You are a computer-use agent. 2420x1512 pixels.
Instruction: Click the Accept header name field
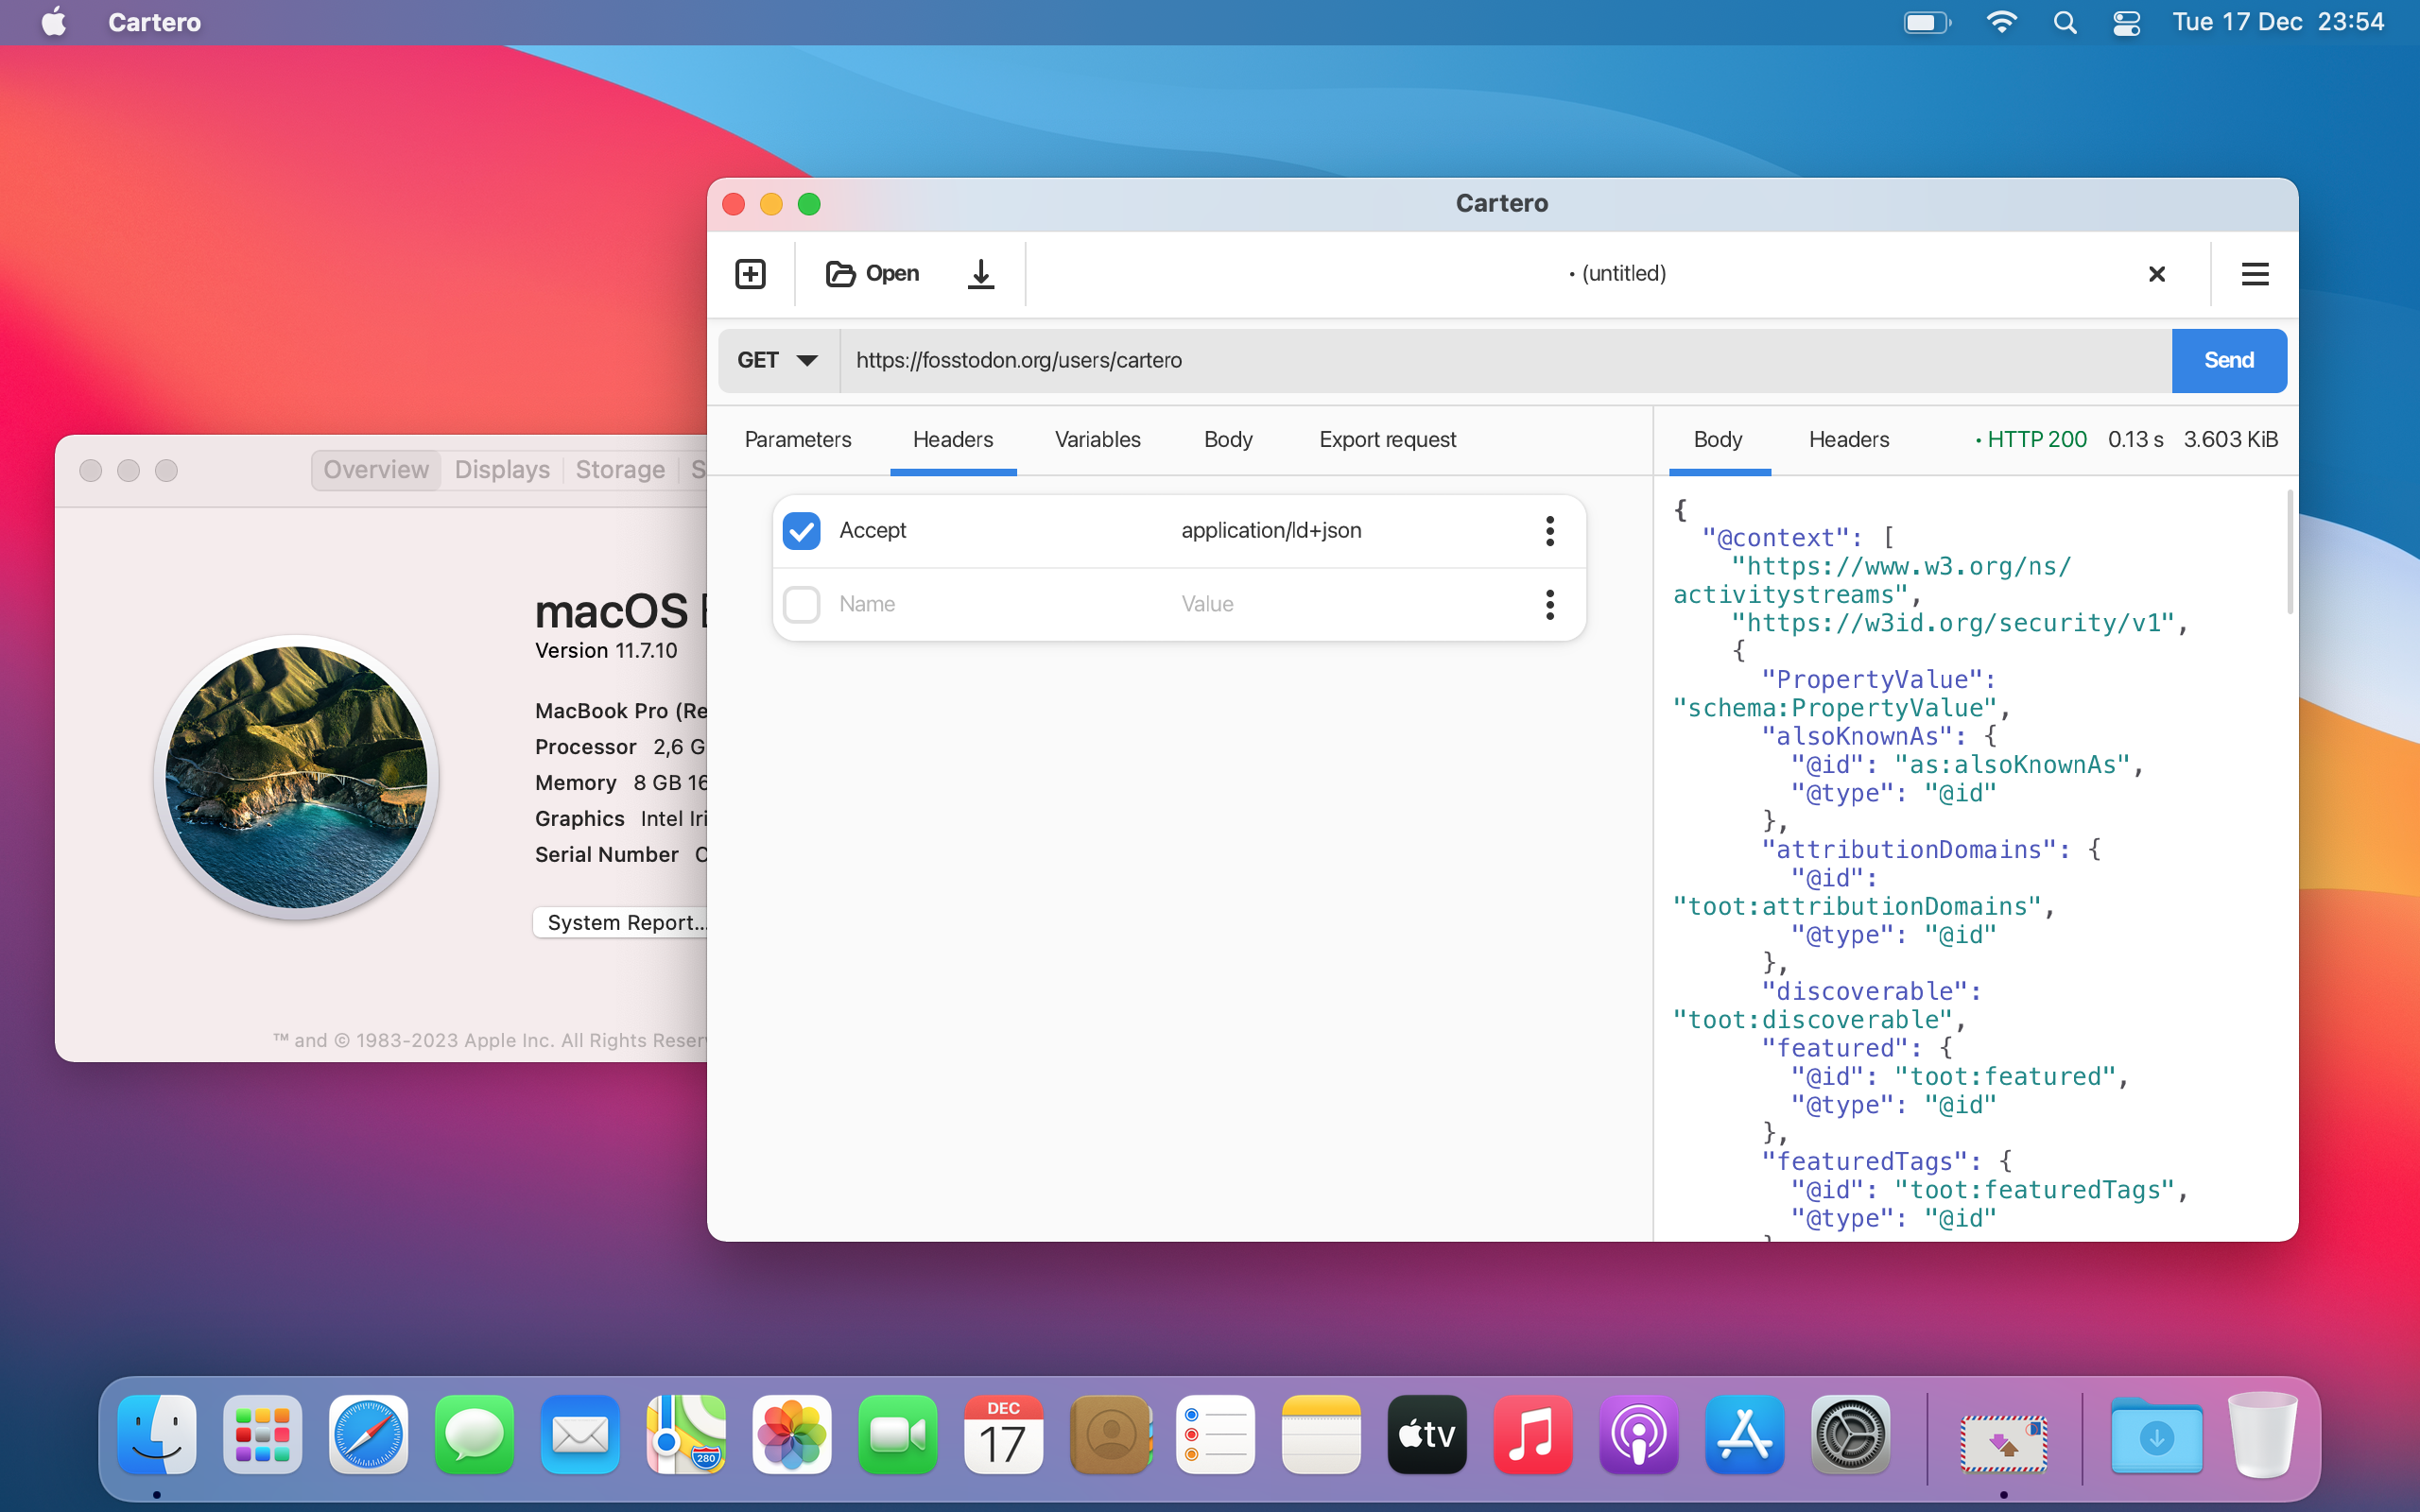point(1002,531)
